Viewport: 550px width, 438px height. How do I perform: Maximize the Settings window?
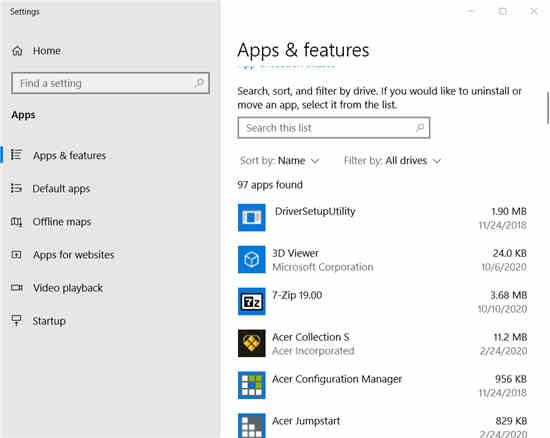(x=503, y=12)
